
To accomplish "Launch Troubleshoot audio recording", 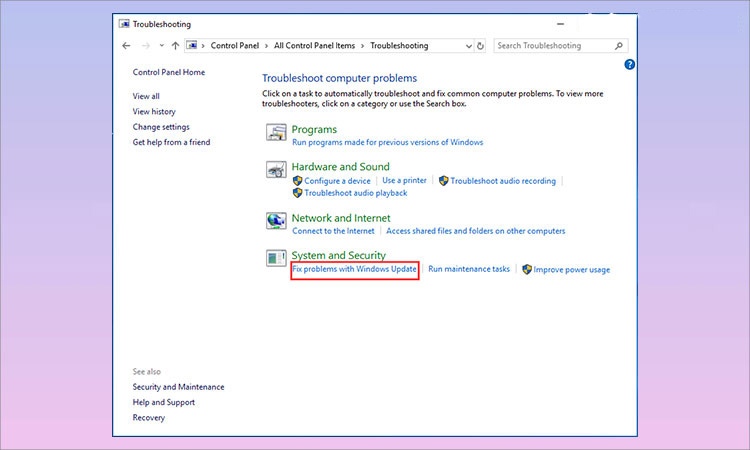I will tap(503, 181).
